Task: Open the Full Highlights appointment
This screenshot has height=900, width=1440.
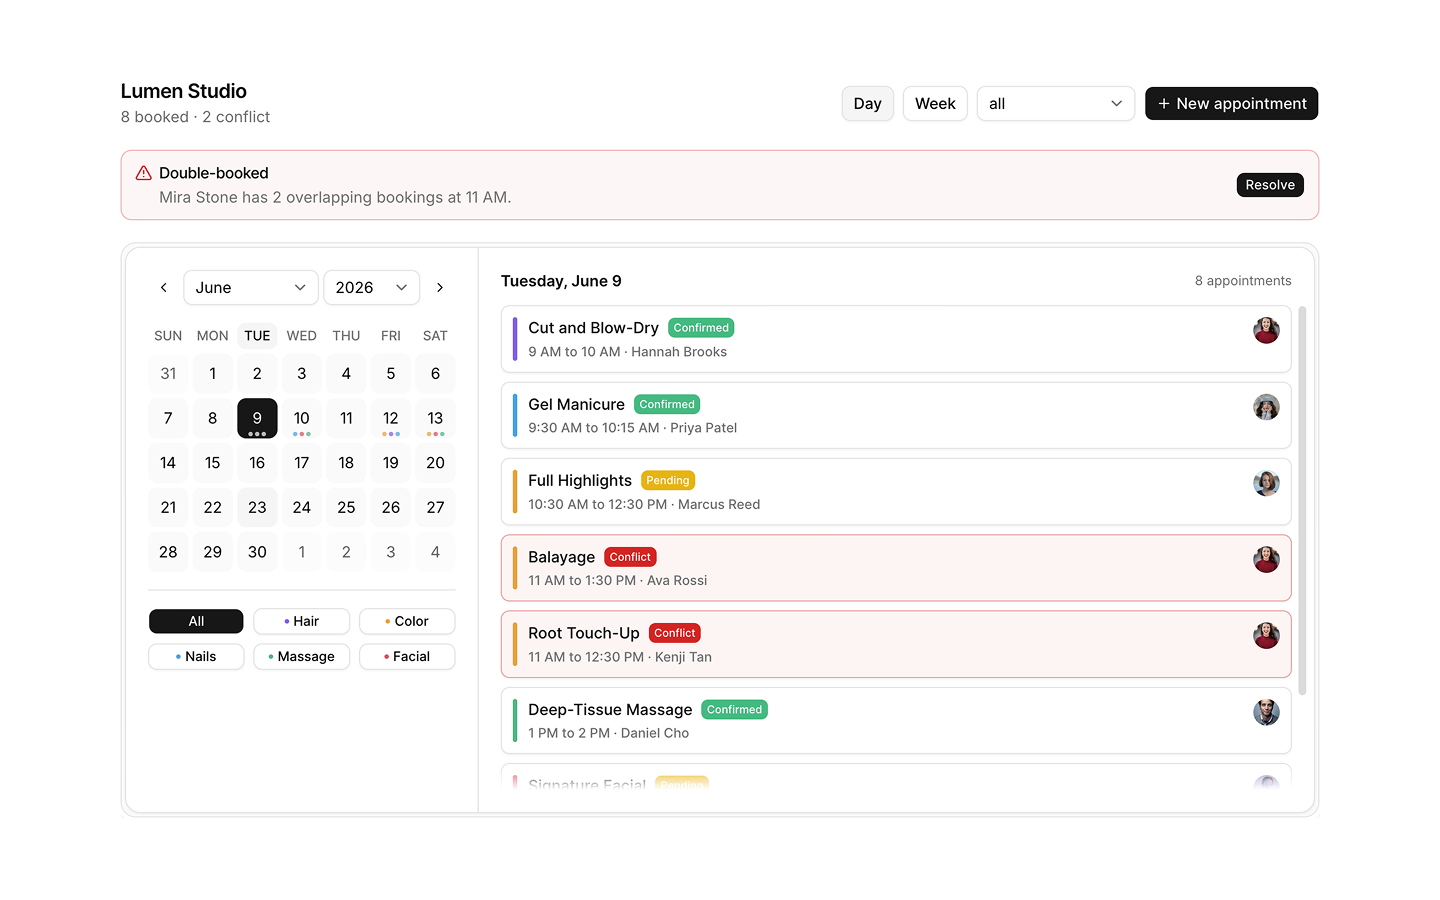Action: click(x=896, y=492)
